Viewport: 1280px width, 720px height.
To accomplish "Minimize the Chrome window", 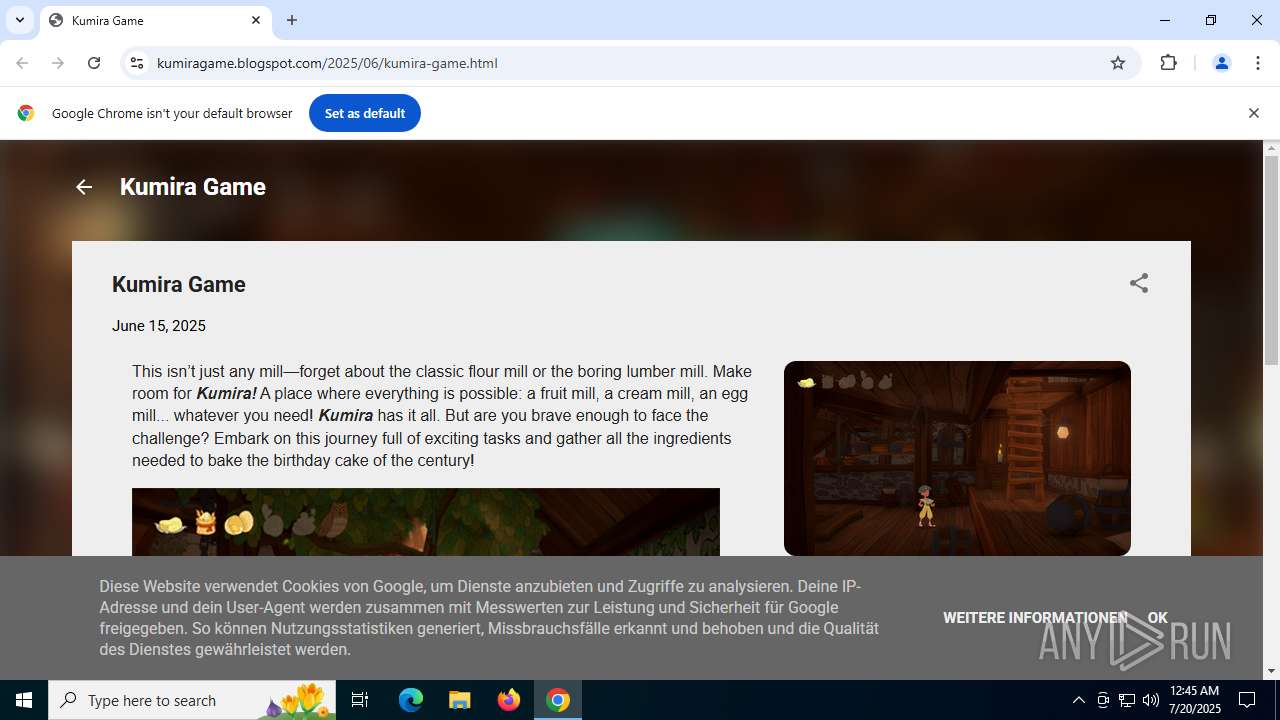I will click(1165, 20).
